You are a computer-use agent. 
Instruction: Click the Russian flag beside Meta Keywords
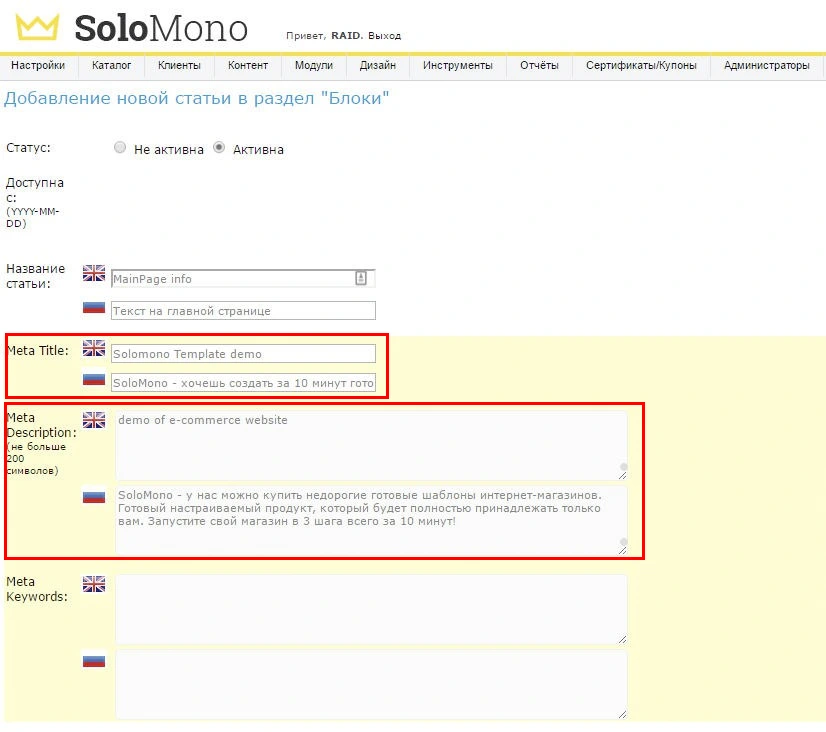click(94, 660)
